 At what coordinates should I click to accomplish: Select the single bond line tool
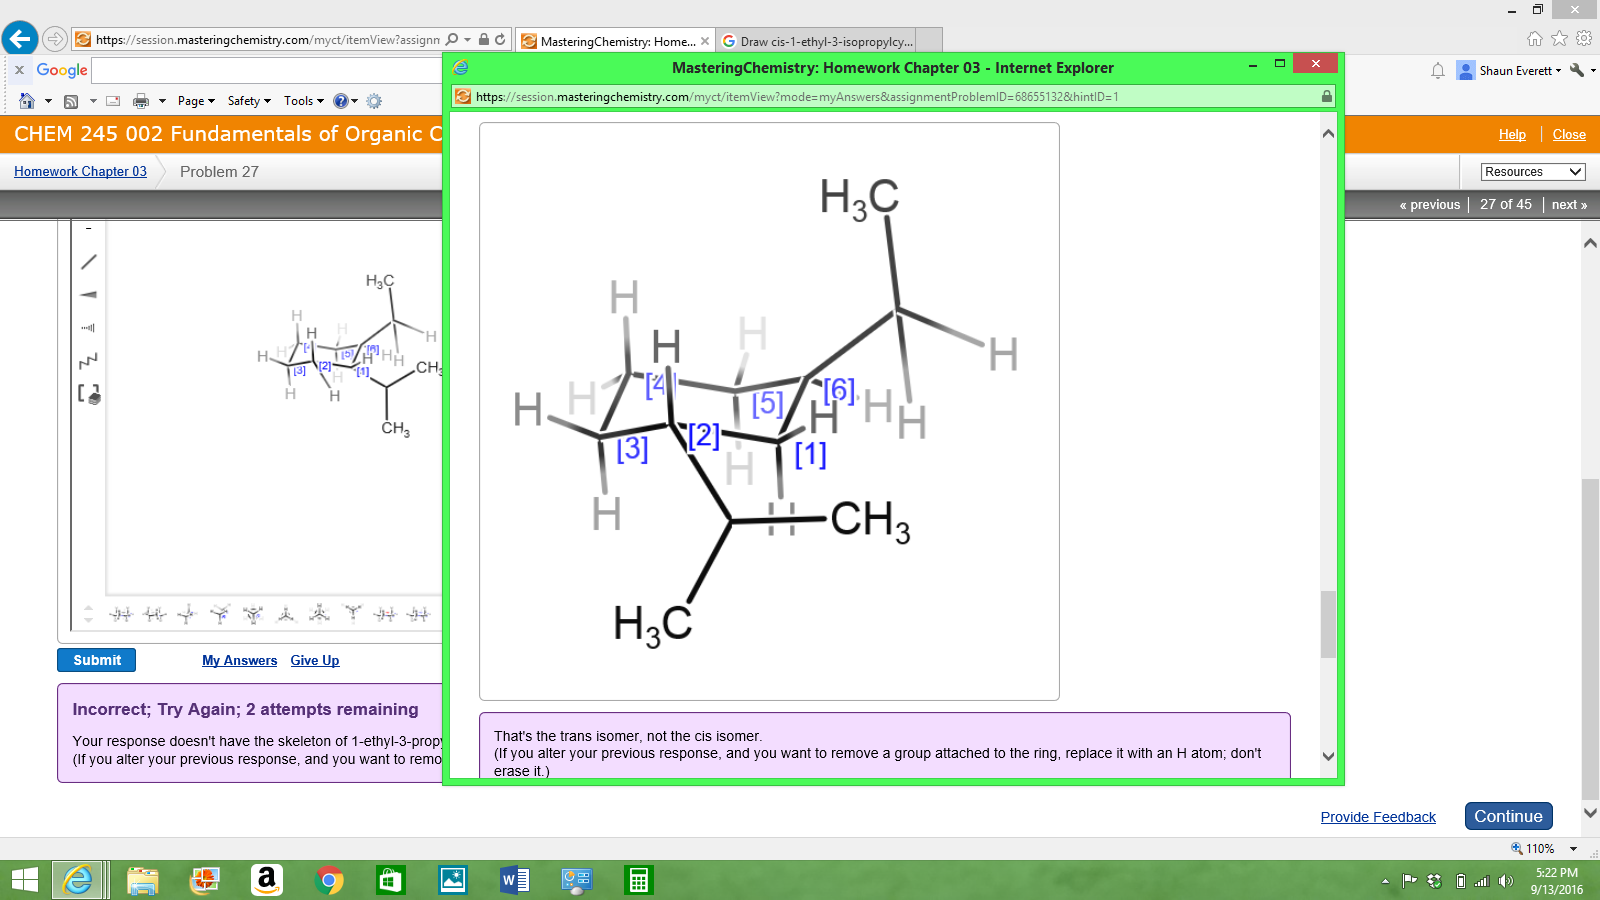click(89, 262)
